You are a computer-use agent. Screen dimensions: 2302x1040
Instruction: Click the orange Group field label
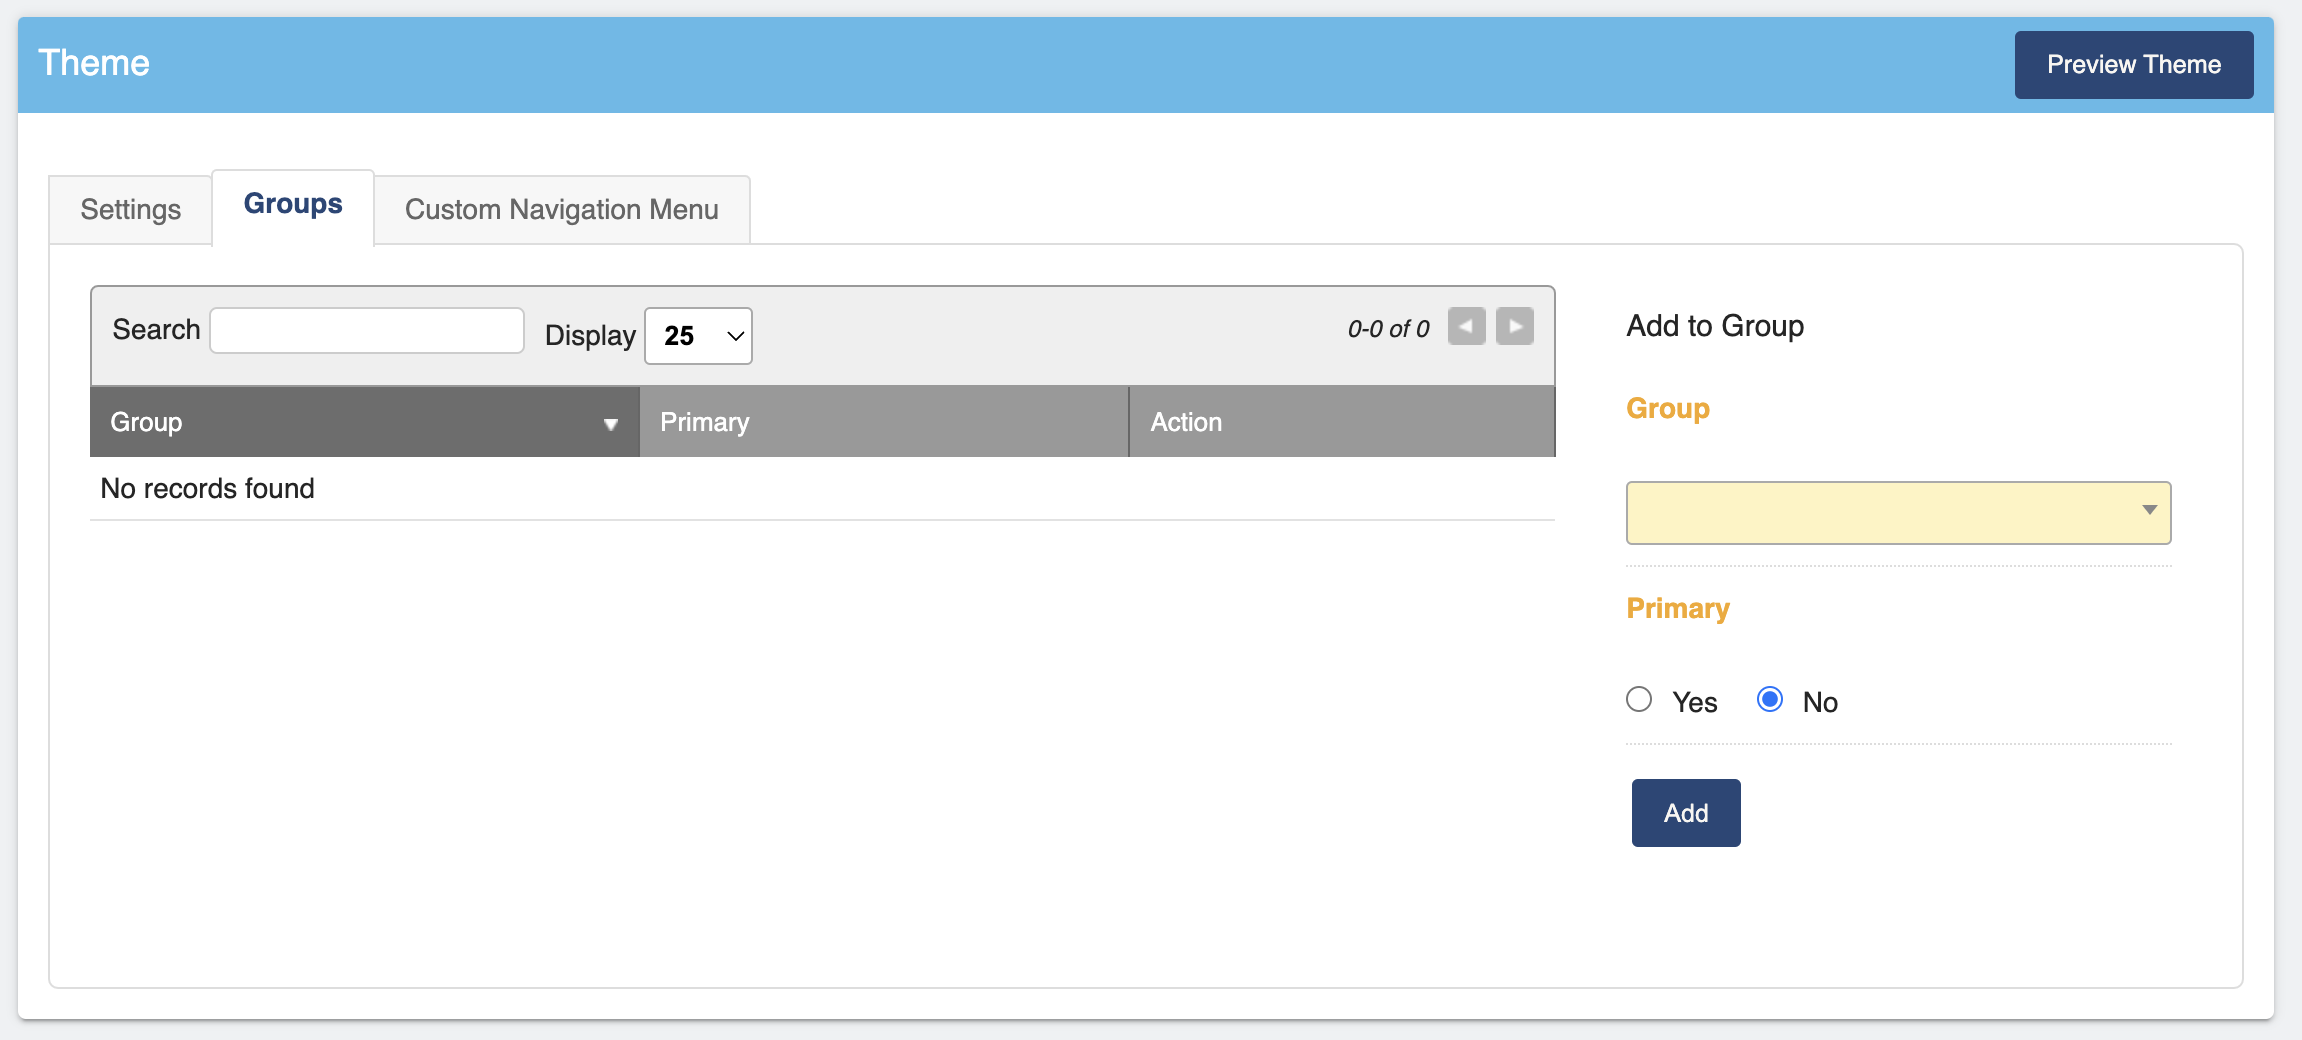click(x=1668, y=409)
